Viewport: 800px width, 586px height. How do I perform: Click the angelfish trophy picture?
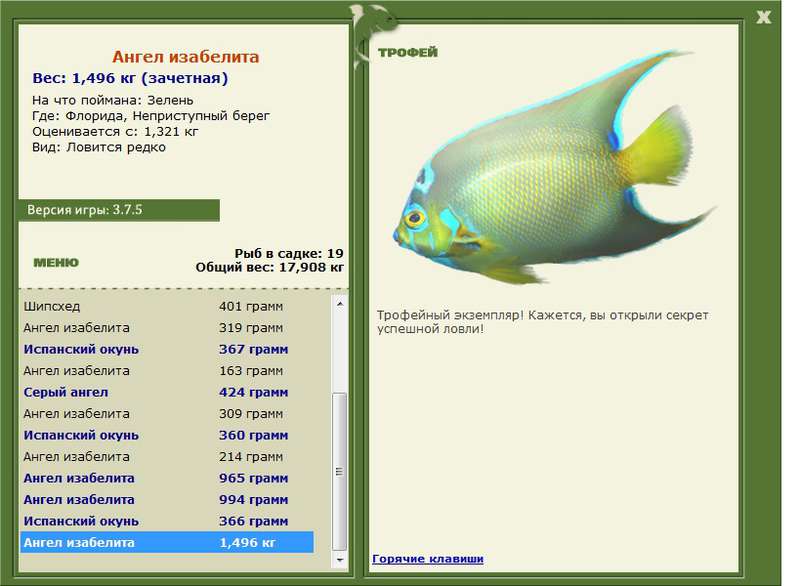click(554, 167)
